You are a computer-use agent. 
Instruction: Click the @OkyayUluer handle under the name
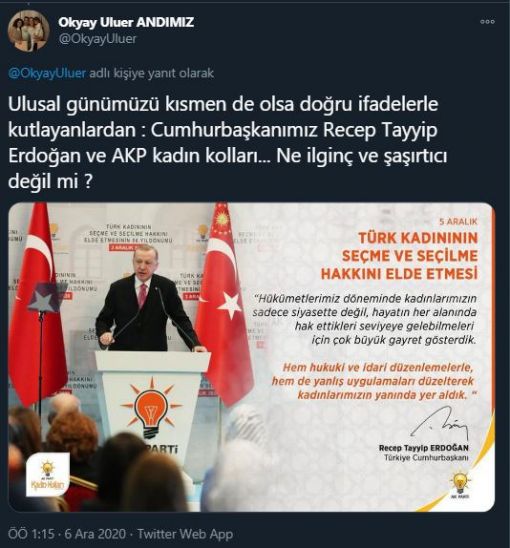pyautogui.click(x=98, y=39)
